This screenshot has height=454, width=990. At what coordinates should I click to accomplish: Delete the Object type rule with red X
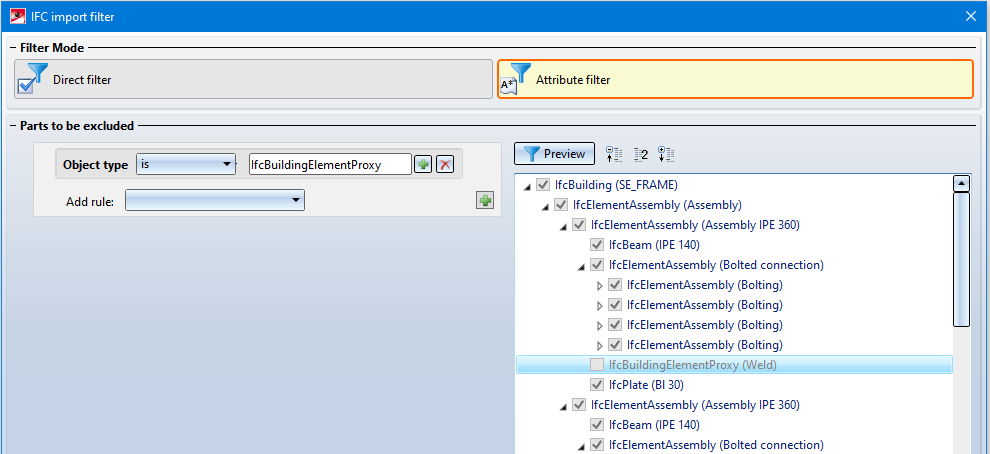coord(445,165)
